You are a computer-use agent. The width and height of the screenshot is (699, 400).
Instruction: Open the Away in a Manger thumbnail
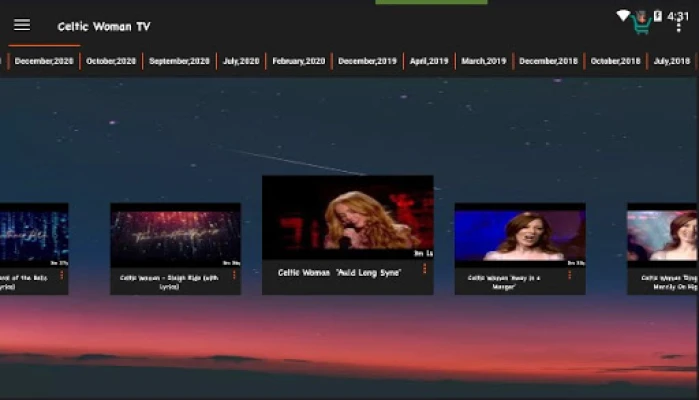(519, 236)
